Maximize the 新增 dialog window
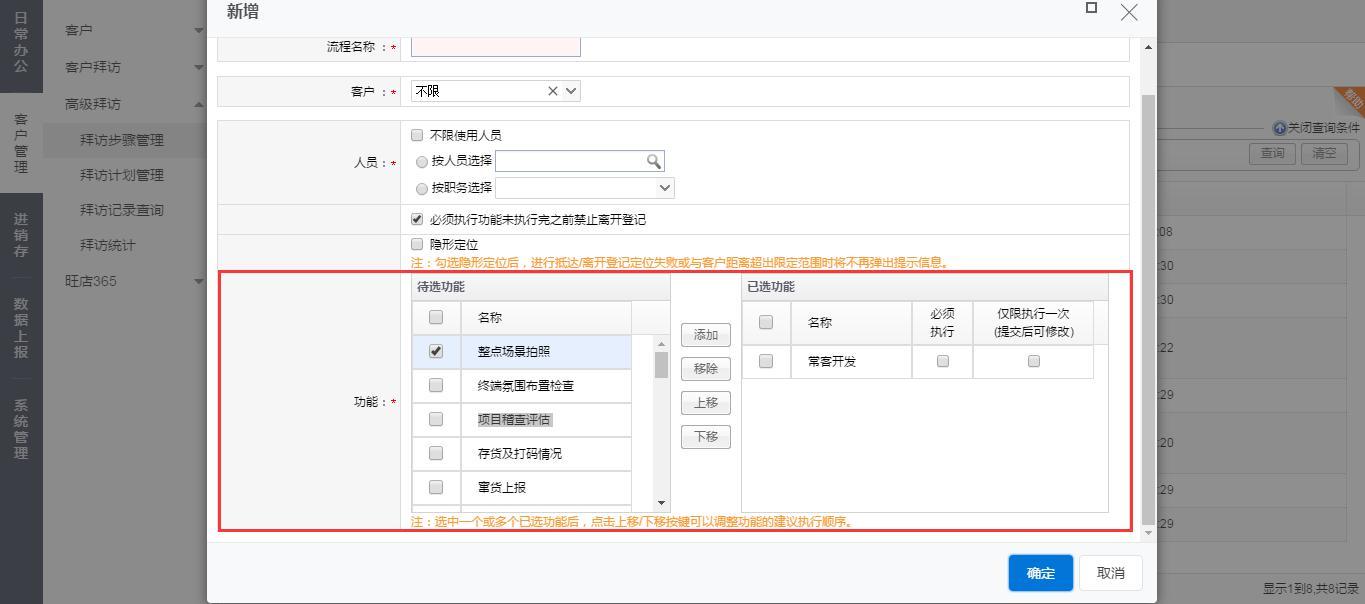 click(x=1091, y=8)
